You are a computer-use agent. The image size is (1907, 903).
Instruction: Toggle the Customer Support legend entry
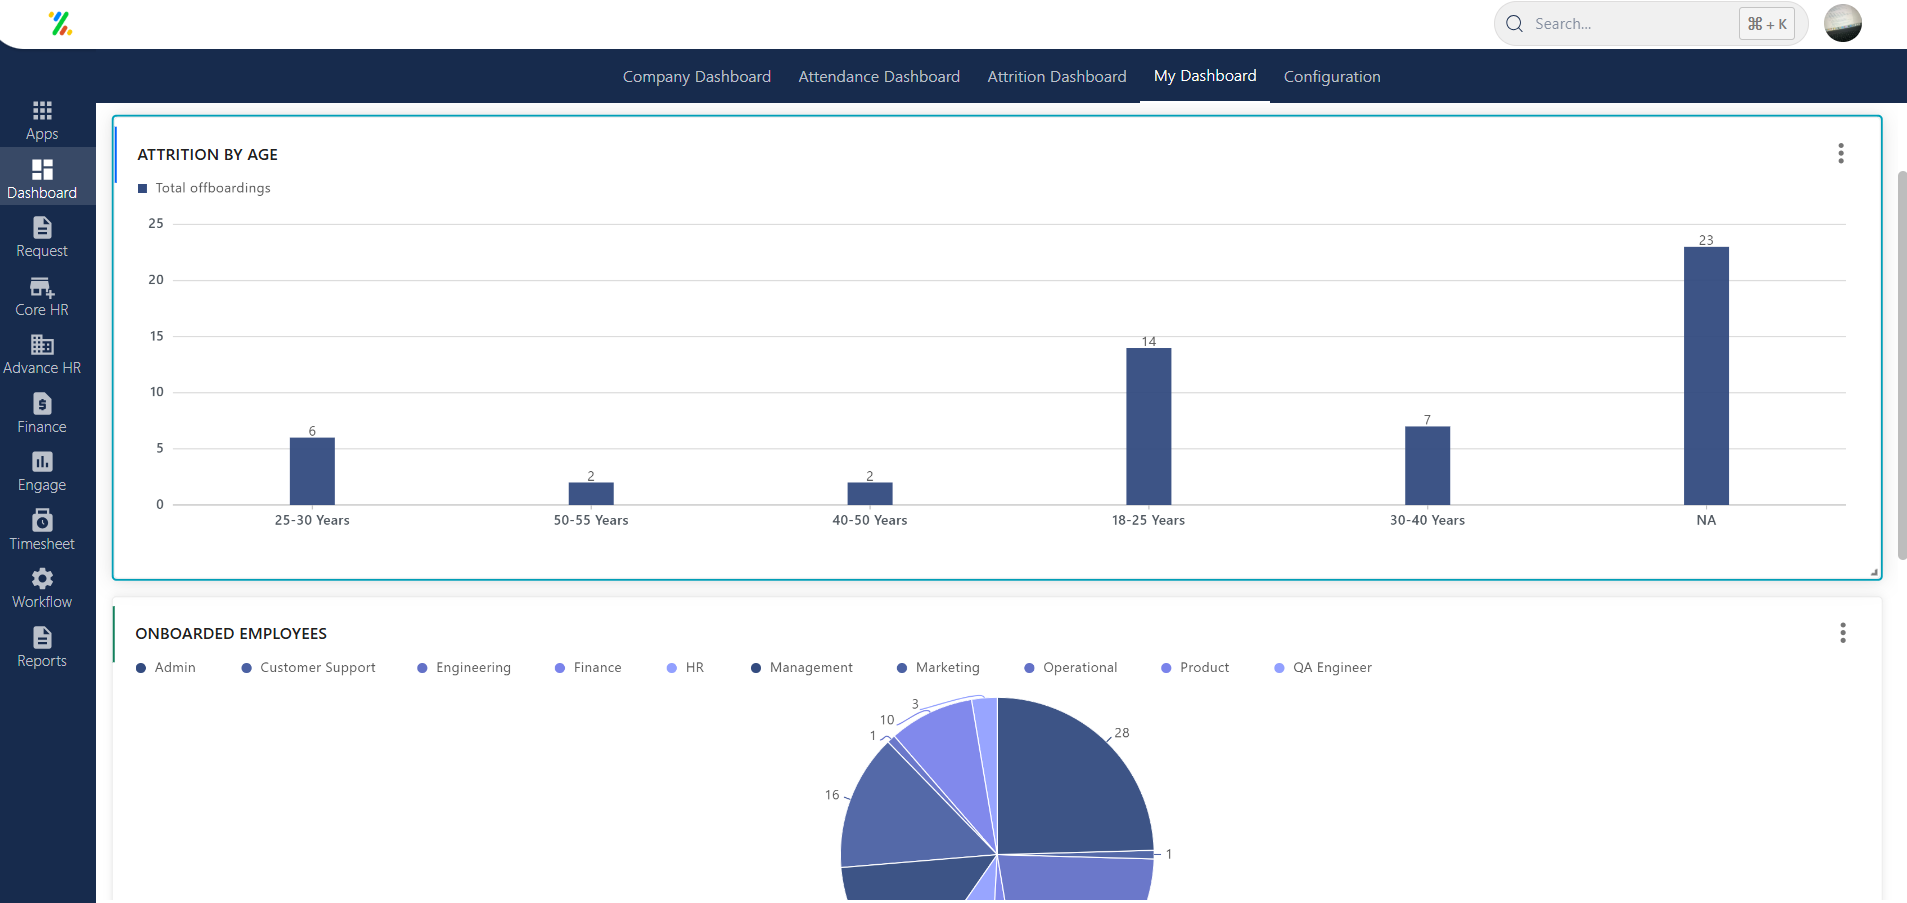(309, 668)
